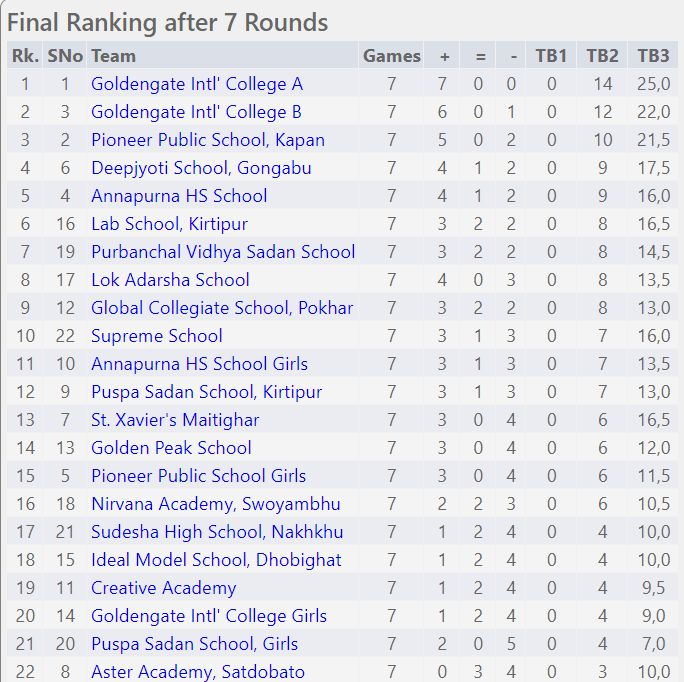Open Nirvana Academy, Swoyambhu team link
This screenshot has height=682, width=684.
215,504
